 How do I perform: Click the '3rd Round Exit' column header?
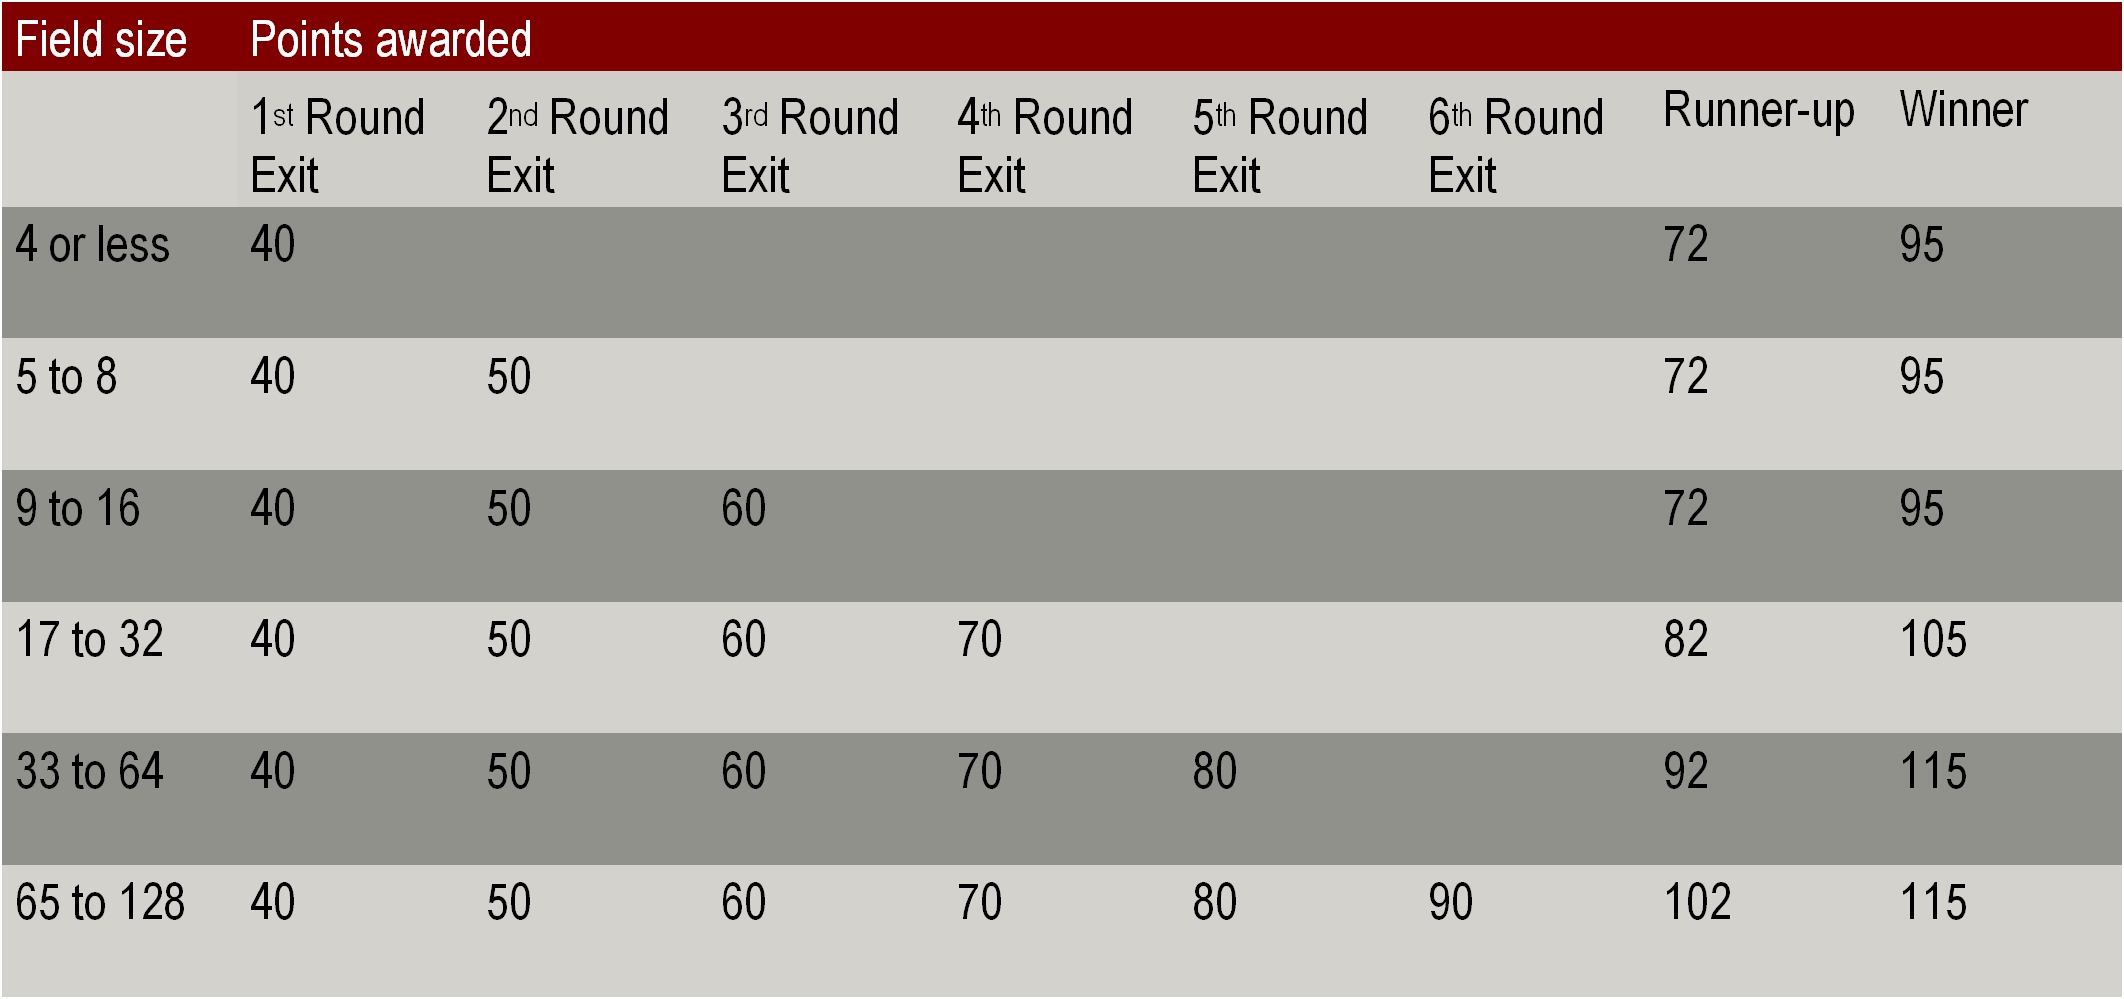(810, 145)
